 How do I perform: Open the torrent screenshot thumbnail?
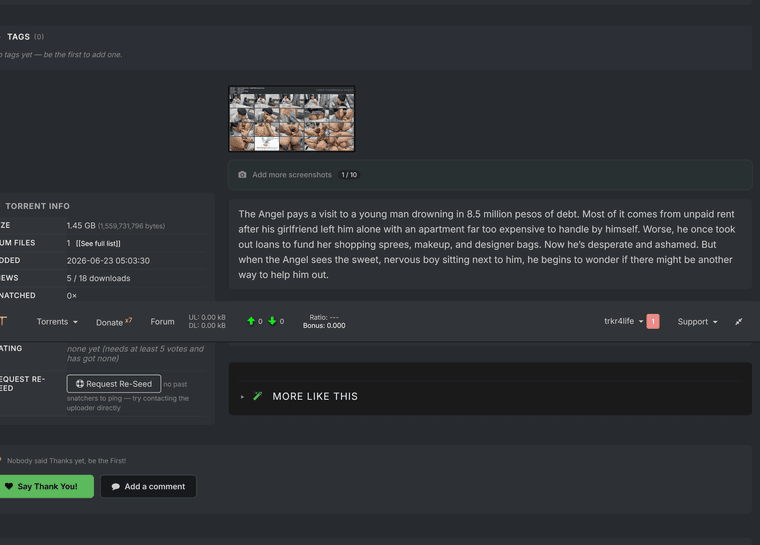click(x=292, y=119)
